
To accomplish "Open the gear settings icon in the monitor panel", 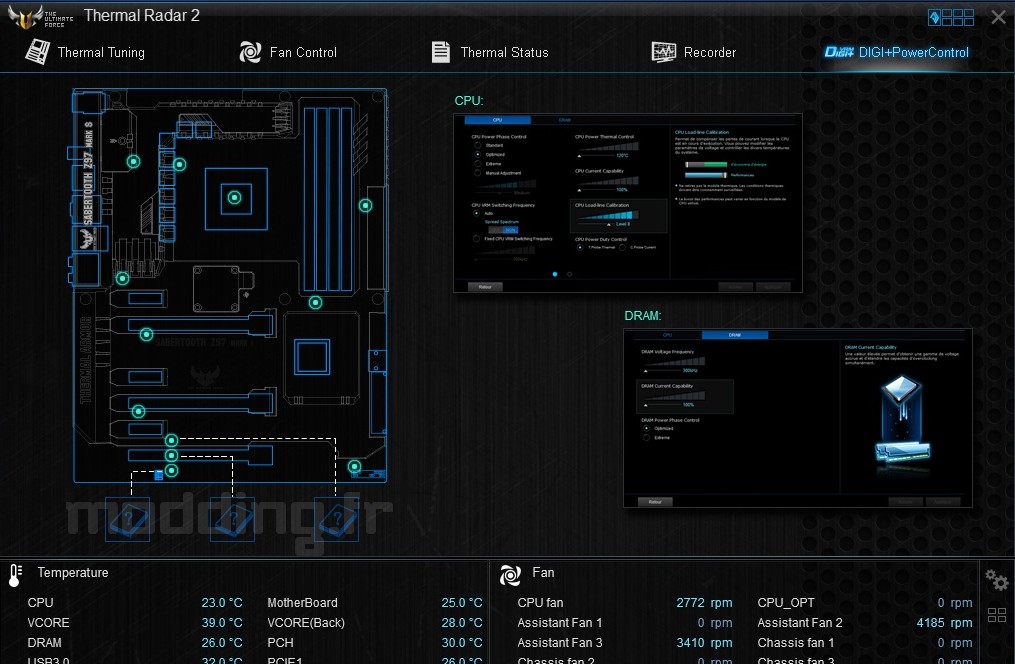I will [x=997, y=579].
